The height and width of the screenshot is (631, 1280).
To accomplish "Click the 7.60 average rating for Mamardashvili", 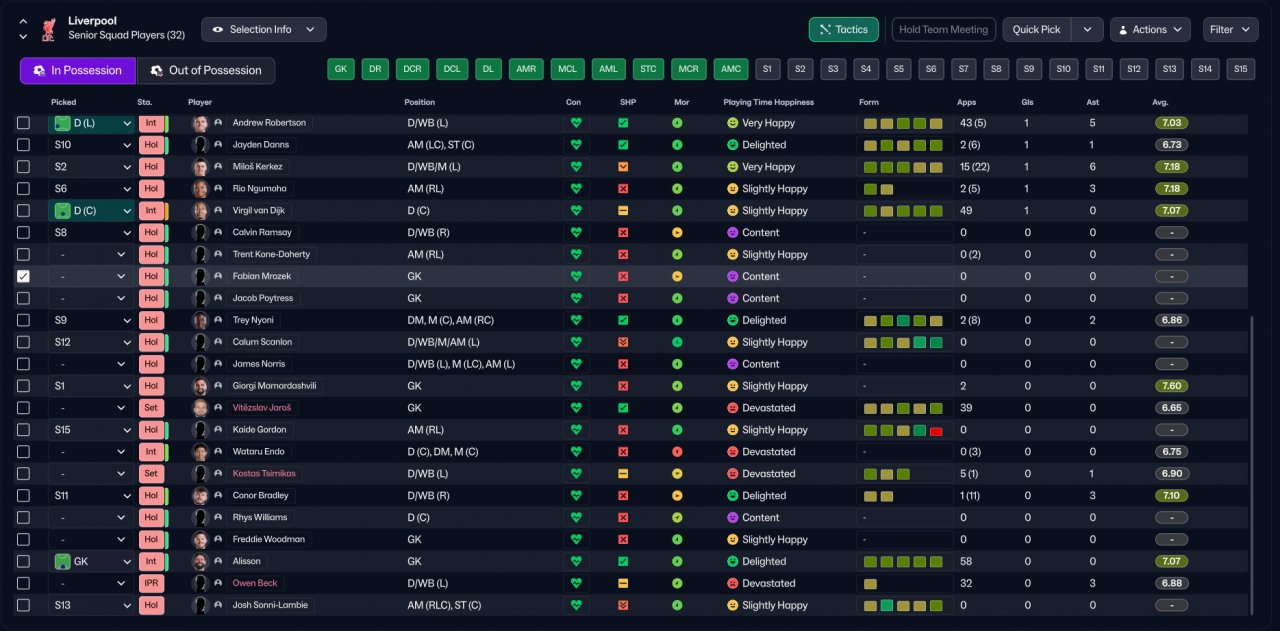I will tap(1171, 386).
